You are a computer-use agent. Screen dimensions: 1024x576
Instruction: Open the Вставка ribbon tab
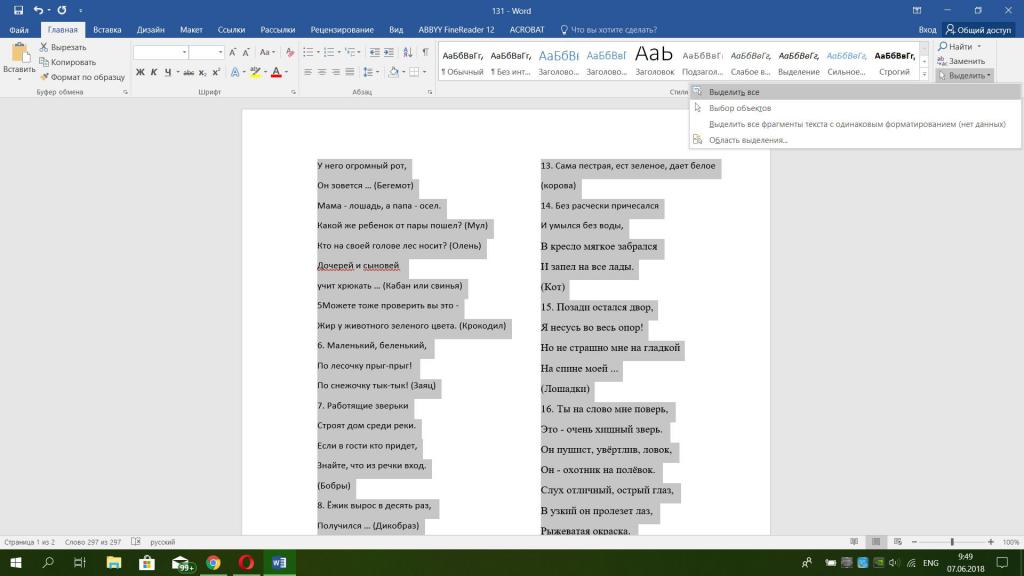pyautogui.click(x=107, y=30)
